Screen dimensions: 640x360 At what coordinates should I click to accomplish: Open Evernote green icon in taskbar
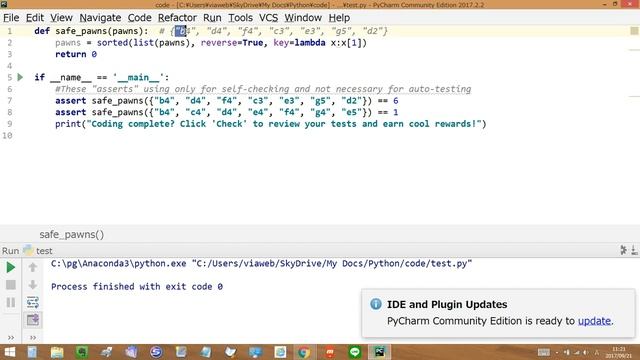(82, 352)
